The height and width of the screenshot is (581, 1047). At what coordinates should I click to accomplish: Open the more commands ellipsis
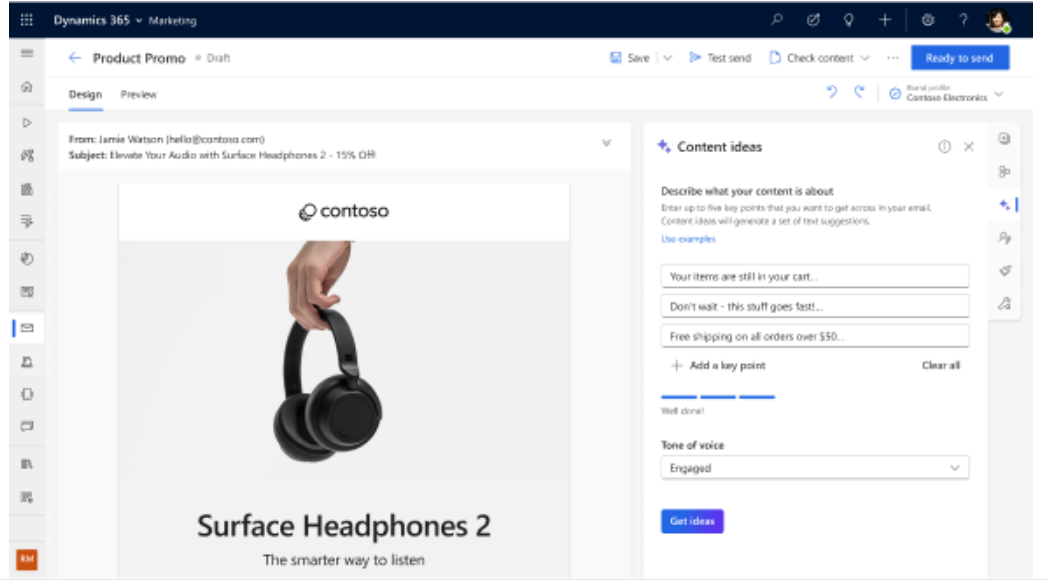pyautogui.click(x=893, y=58)
